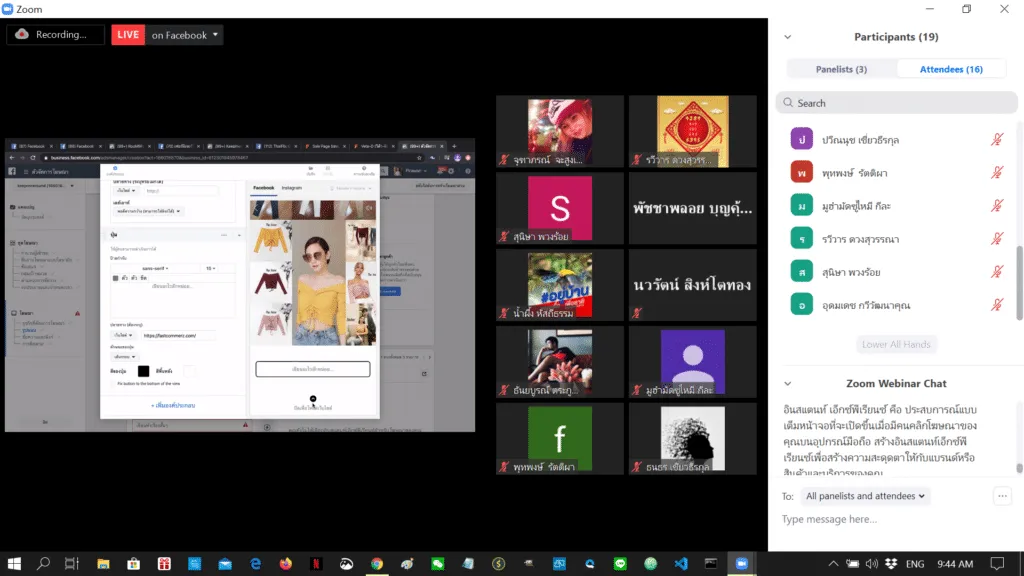Image resolution: width=1024 pixels, height=576 pixels.
Task: Switch to the Attendees (16) tab
Action: [951, 69]
